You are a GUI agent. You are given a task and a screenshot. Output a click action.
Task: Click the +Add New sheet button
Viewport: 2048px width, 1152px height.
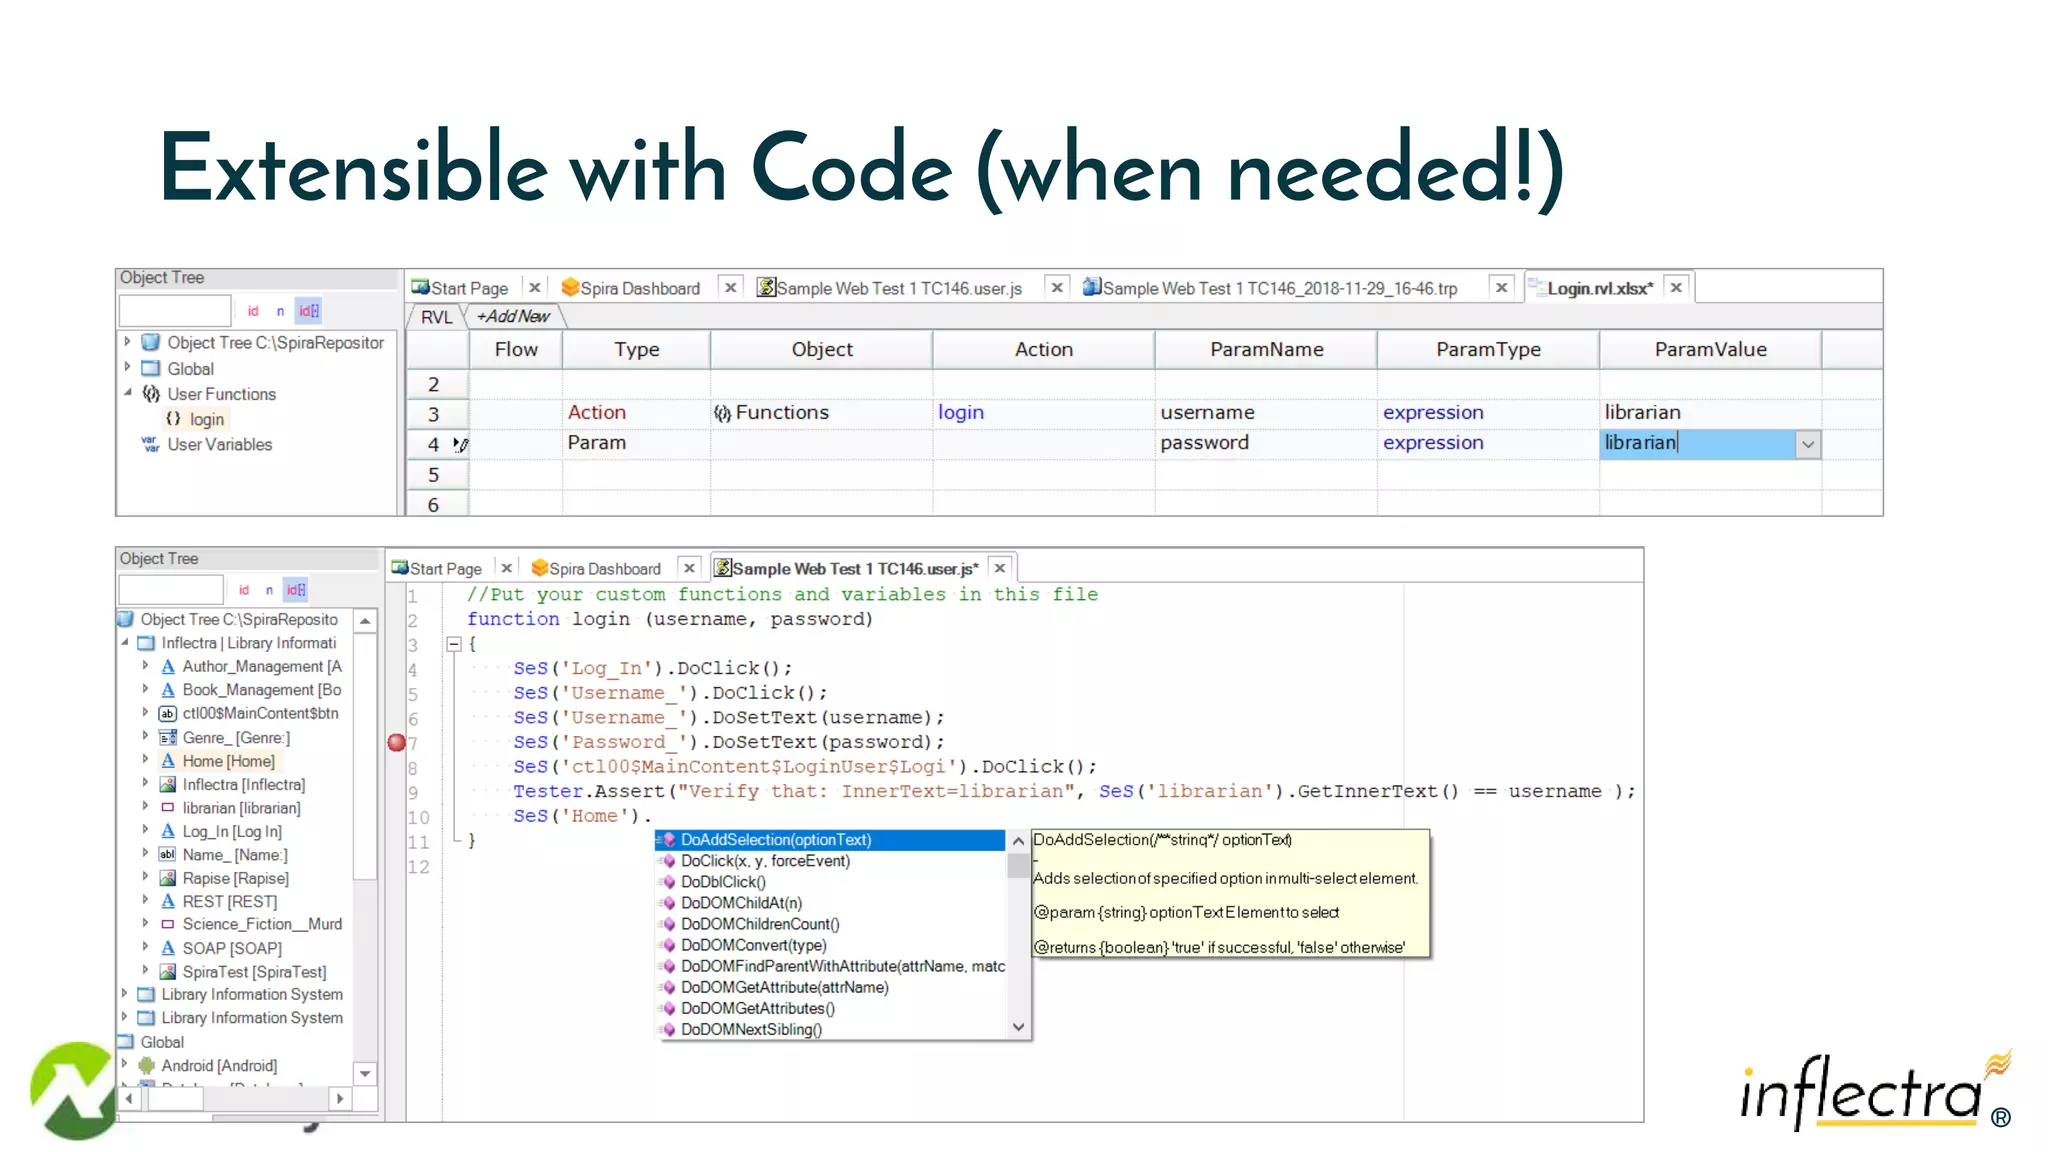pyautogui.click(x=513, y=317)
